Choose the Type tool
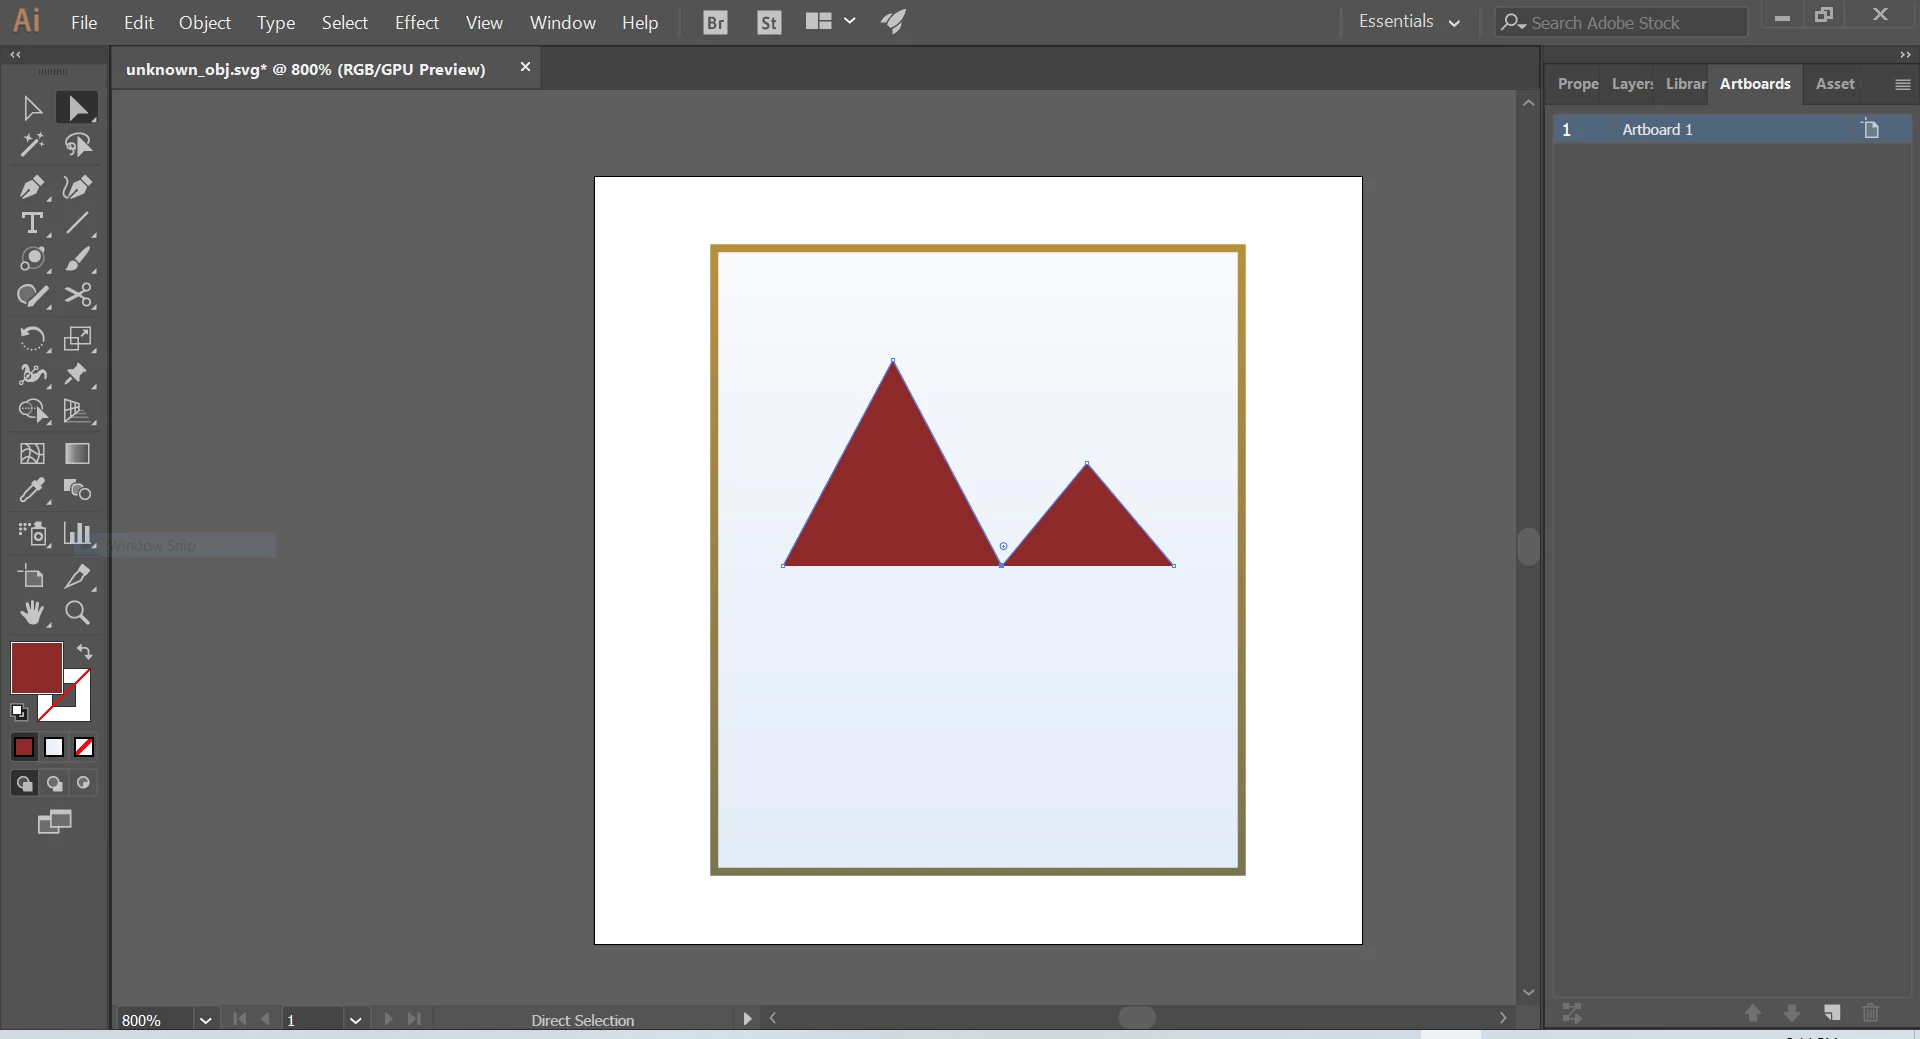This screenshot has height=1039, width=1920. (x=32, y=223)
